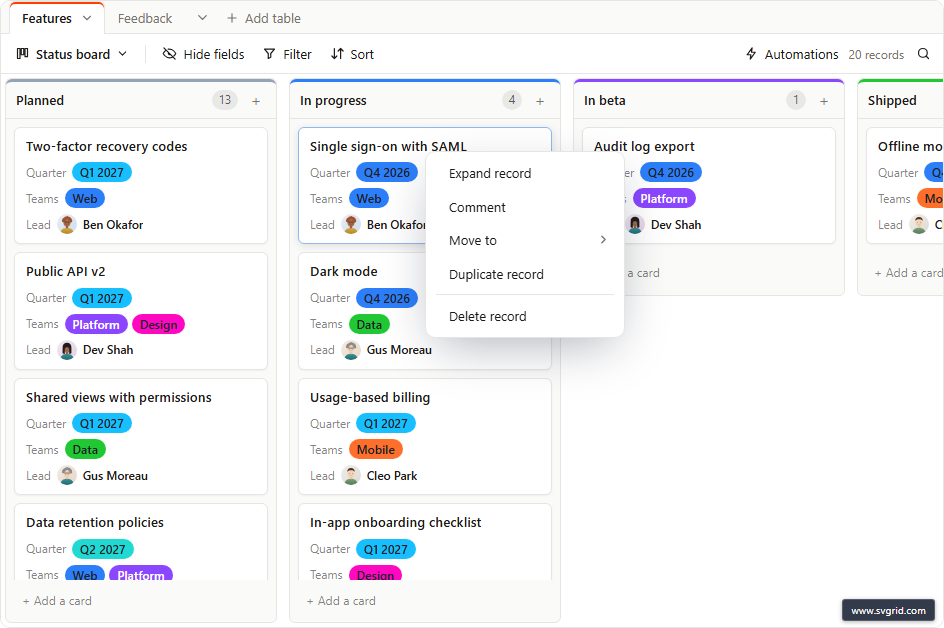The height and width of the screenshot is (628, 944).
Task: Click Web tag on Single sign-on card
Action: click(368, 199)
